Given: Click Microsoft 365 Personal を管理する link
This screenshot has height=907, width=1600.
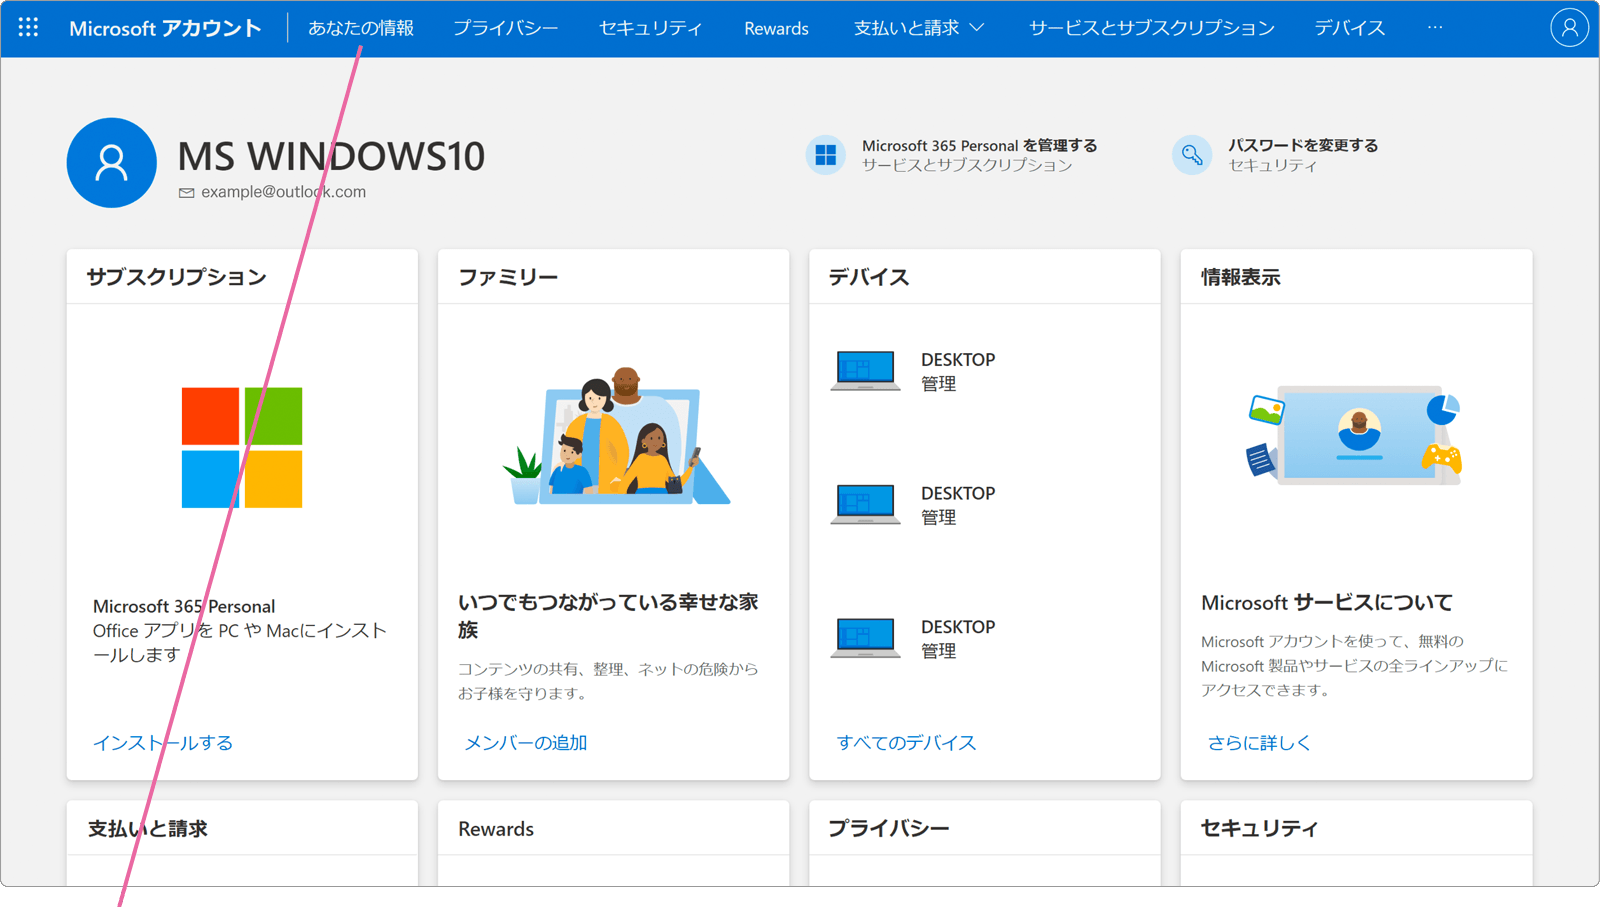Looking at the screenshot, I should point(980,146).
